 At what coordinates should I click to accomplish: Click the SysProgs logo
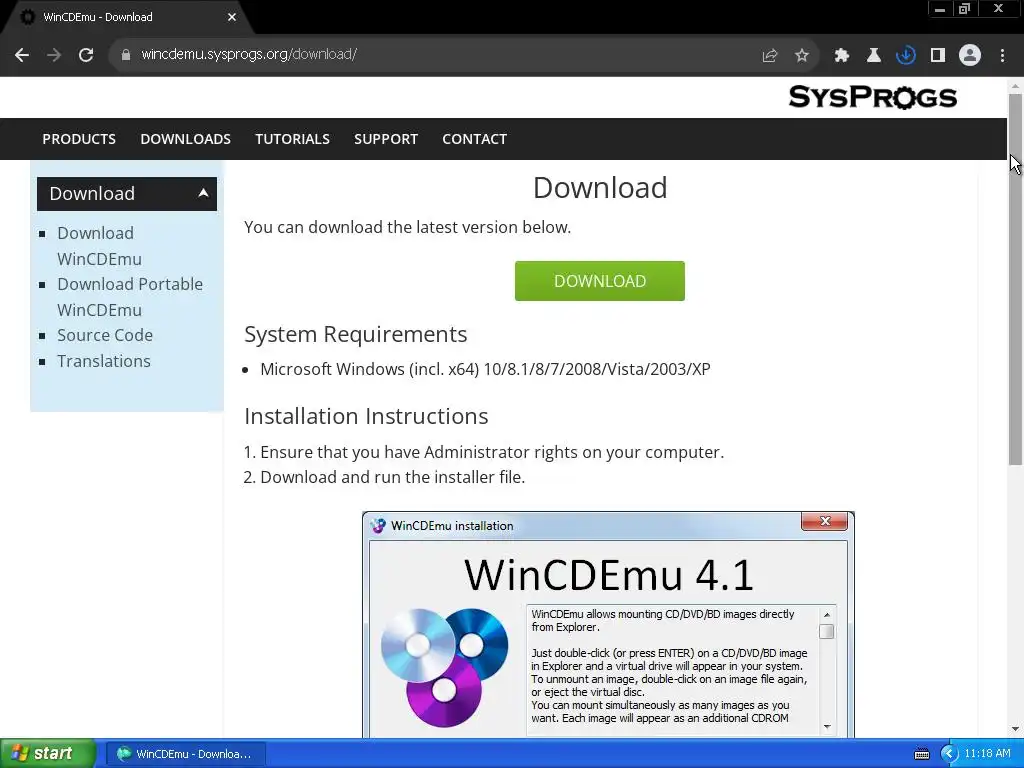pos(872,97)
